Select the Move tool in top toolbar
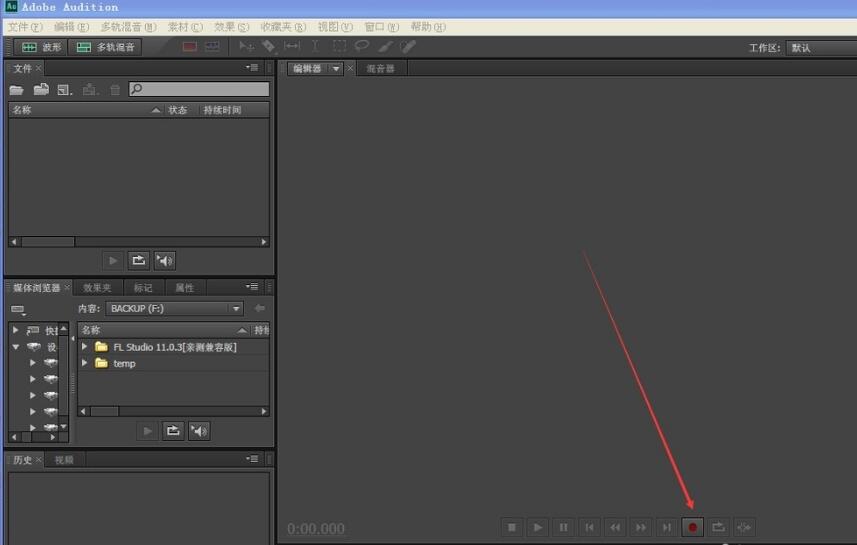857x545 pixels. click(x=246, y=46)
